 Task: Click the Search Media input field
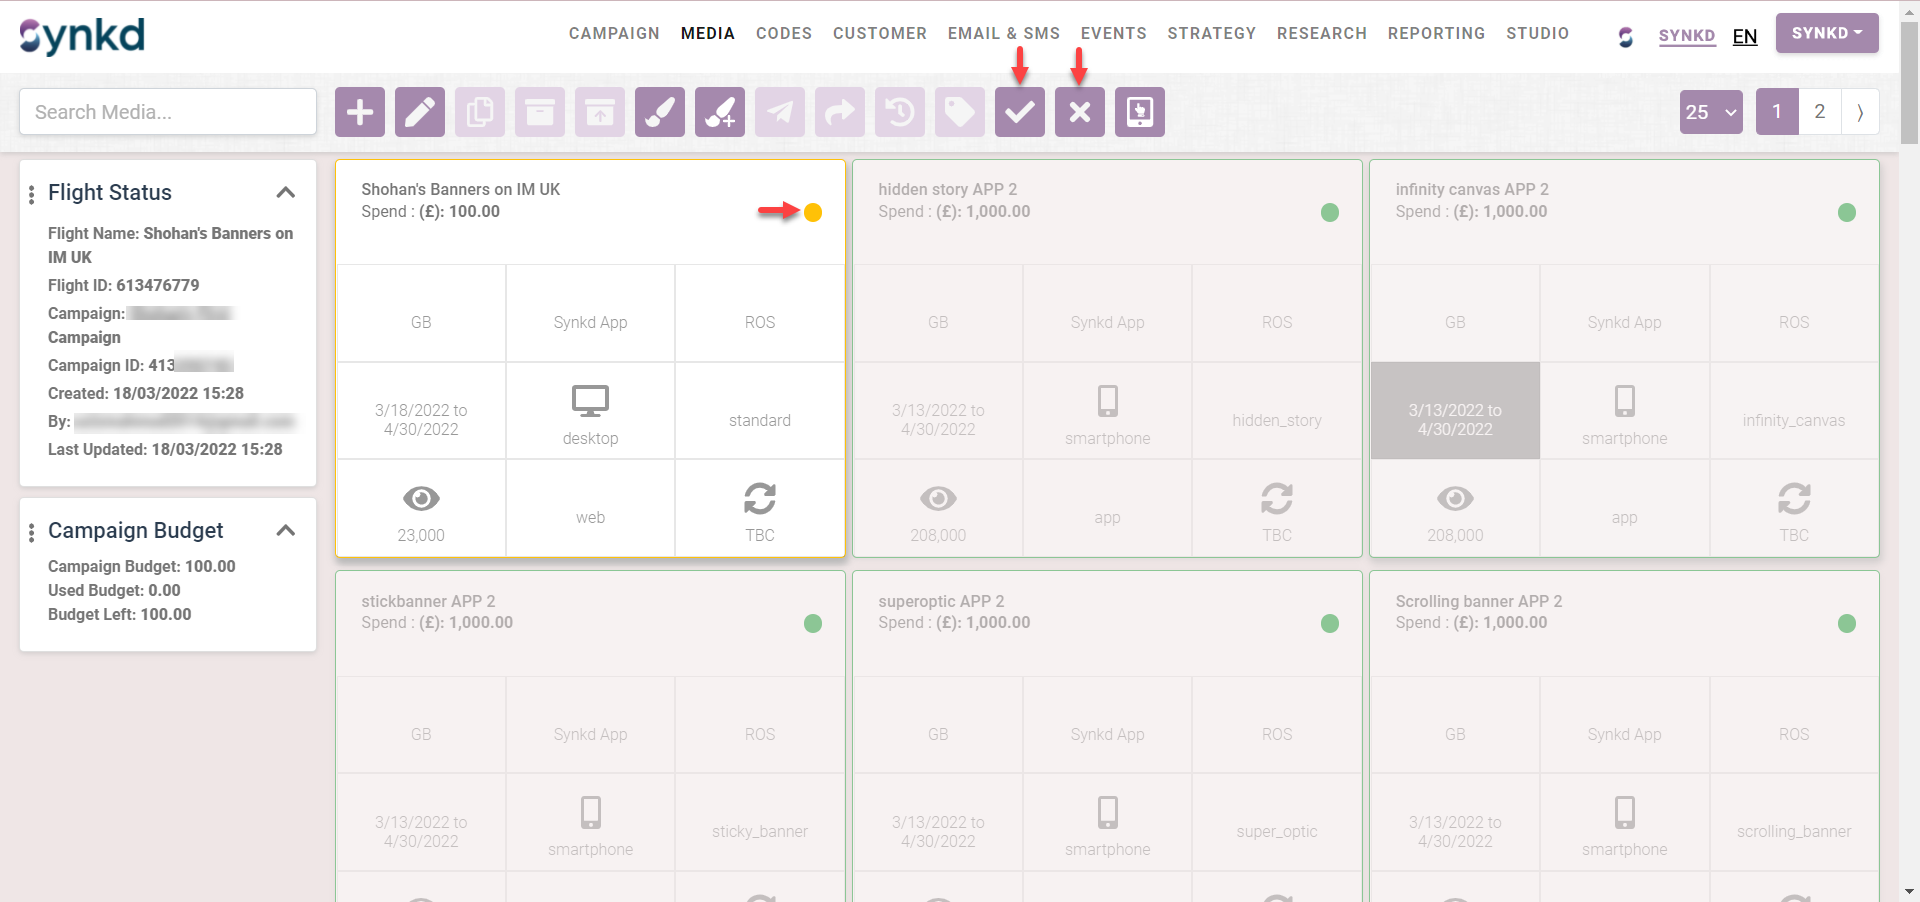click(x=168, y=112)
